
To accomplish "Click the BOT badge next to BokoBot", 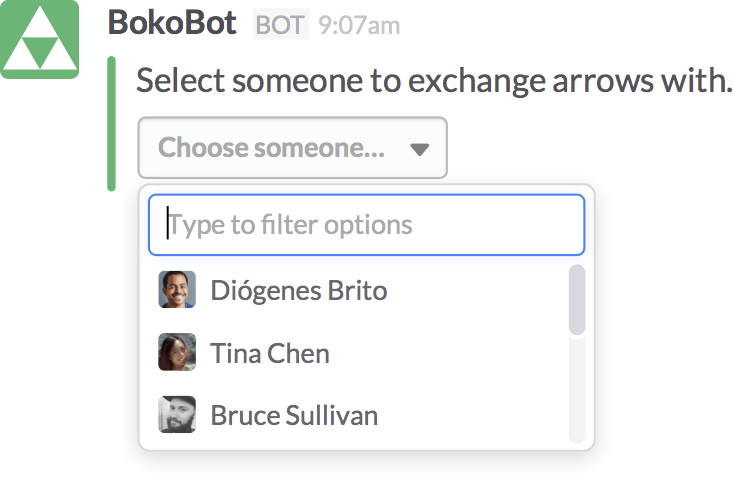I will point(280,25).
